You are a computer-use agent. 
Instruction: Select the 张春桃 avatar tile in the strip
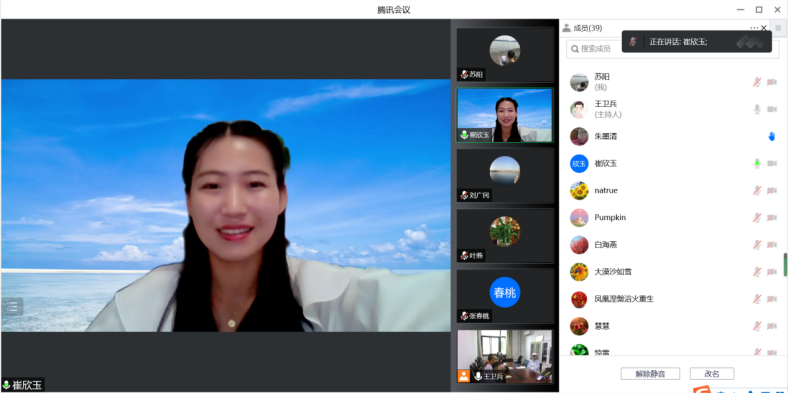point(505,296)
